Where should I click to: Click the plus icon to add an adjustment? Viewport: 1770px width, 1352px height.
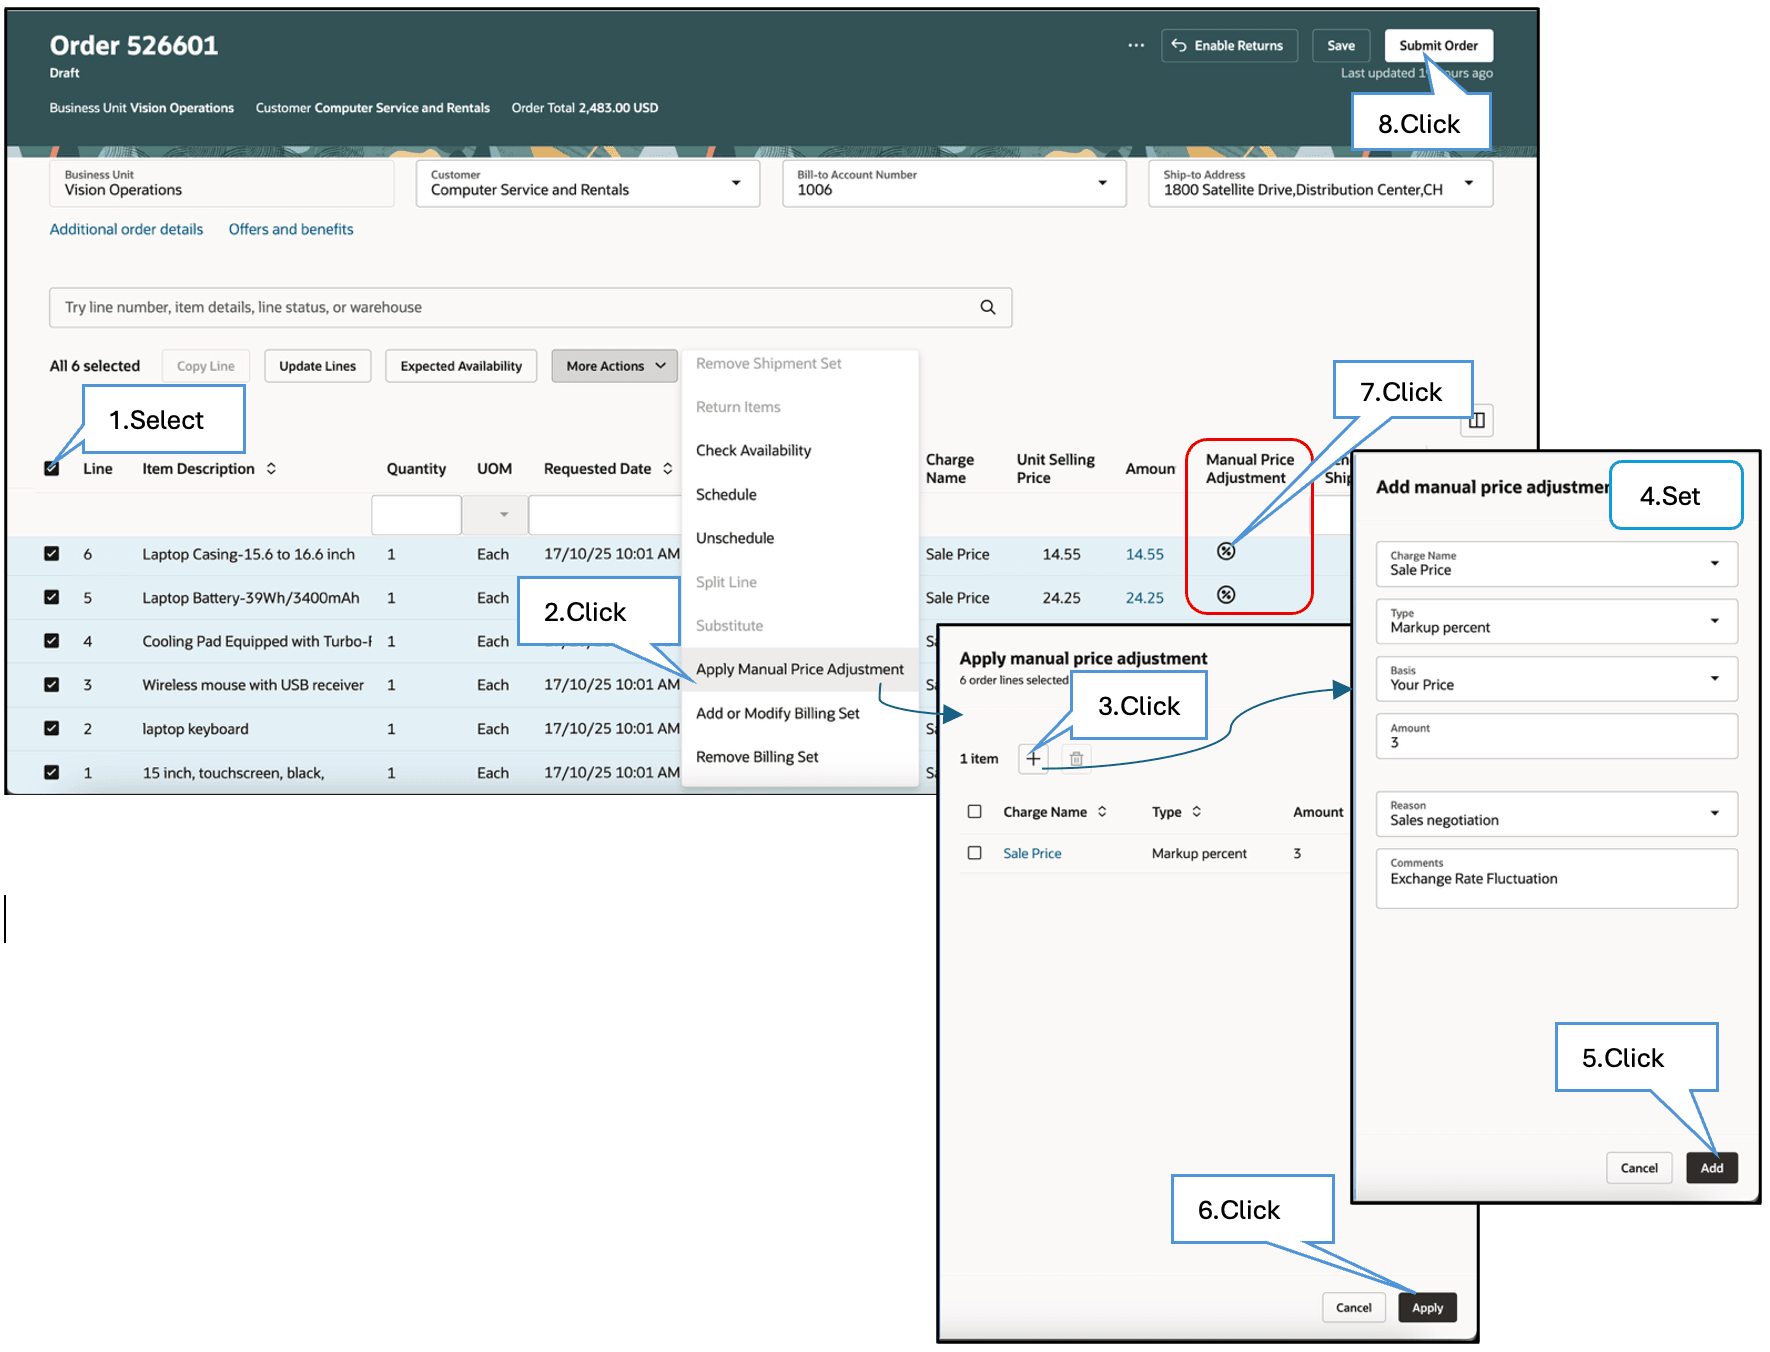tap(1033, 758)
